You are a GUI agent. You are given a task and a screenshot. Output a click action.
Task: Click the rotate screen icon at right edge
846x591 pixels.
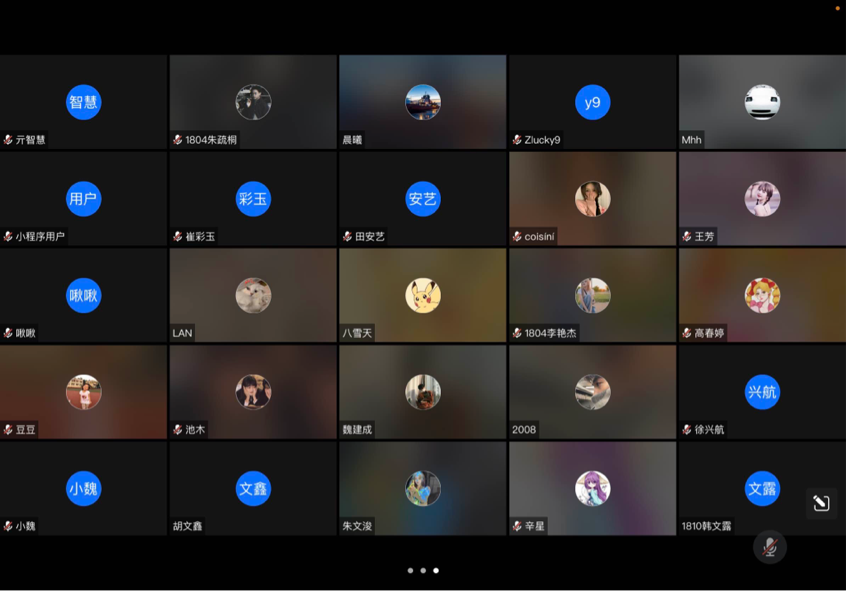(821, 503)
